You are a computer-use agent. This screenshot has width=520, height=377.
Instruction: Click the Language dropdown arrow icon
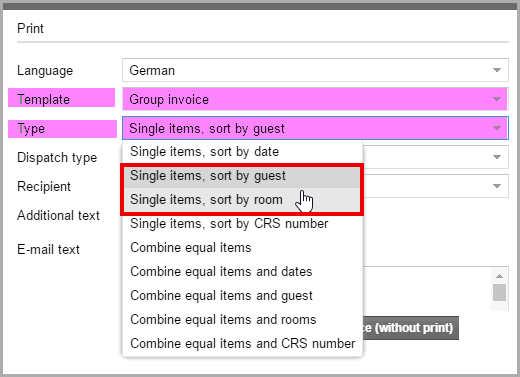(x=497, y=70)
